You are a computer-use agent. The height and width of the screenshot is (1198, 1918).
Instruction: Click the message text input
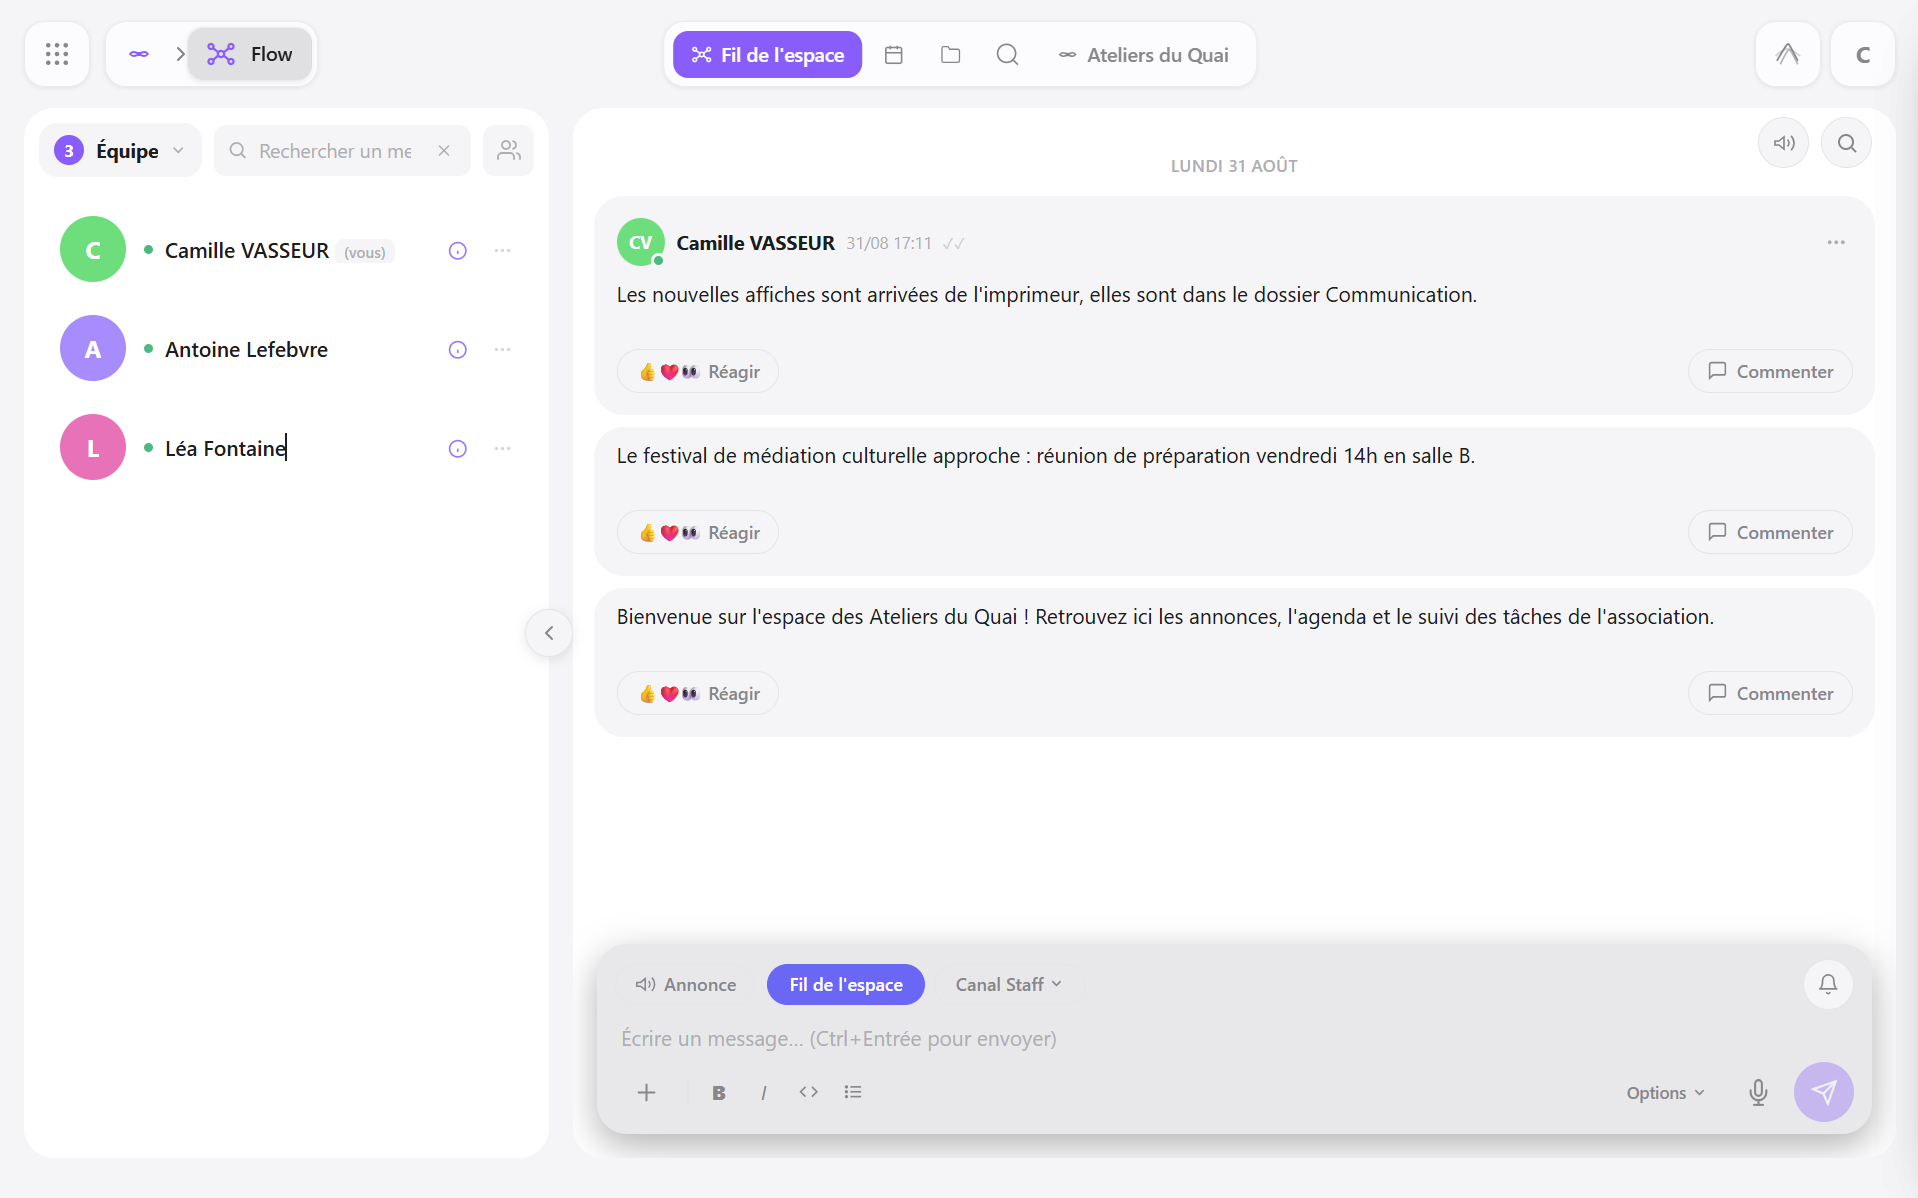point(1234,1038)
